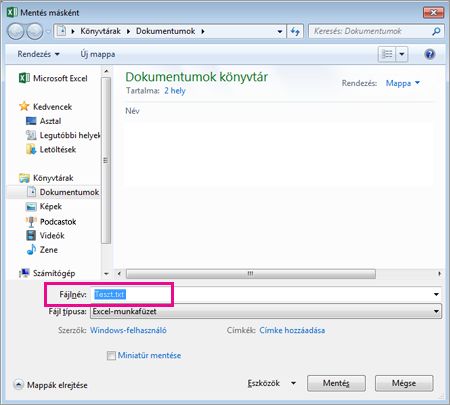The height and width of the screenshot is (405, 450).
Task: Open the Fájlnév dropdown arrow
Action: pos(436,294)
